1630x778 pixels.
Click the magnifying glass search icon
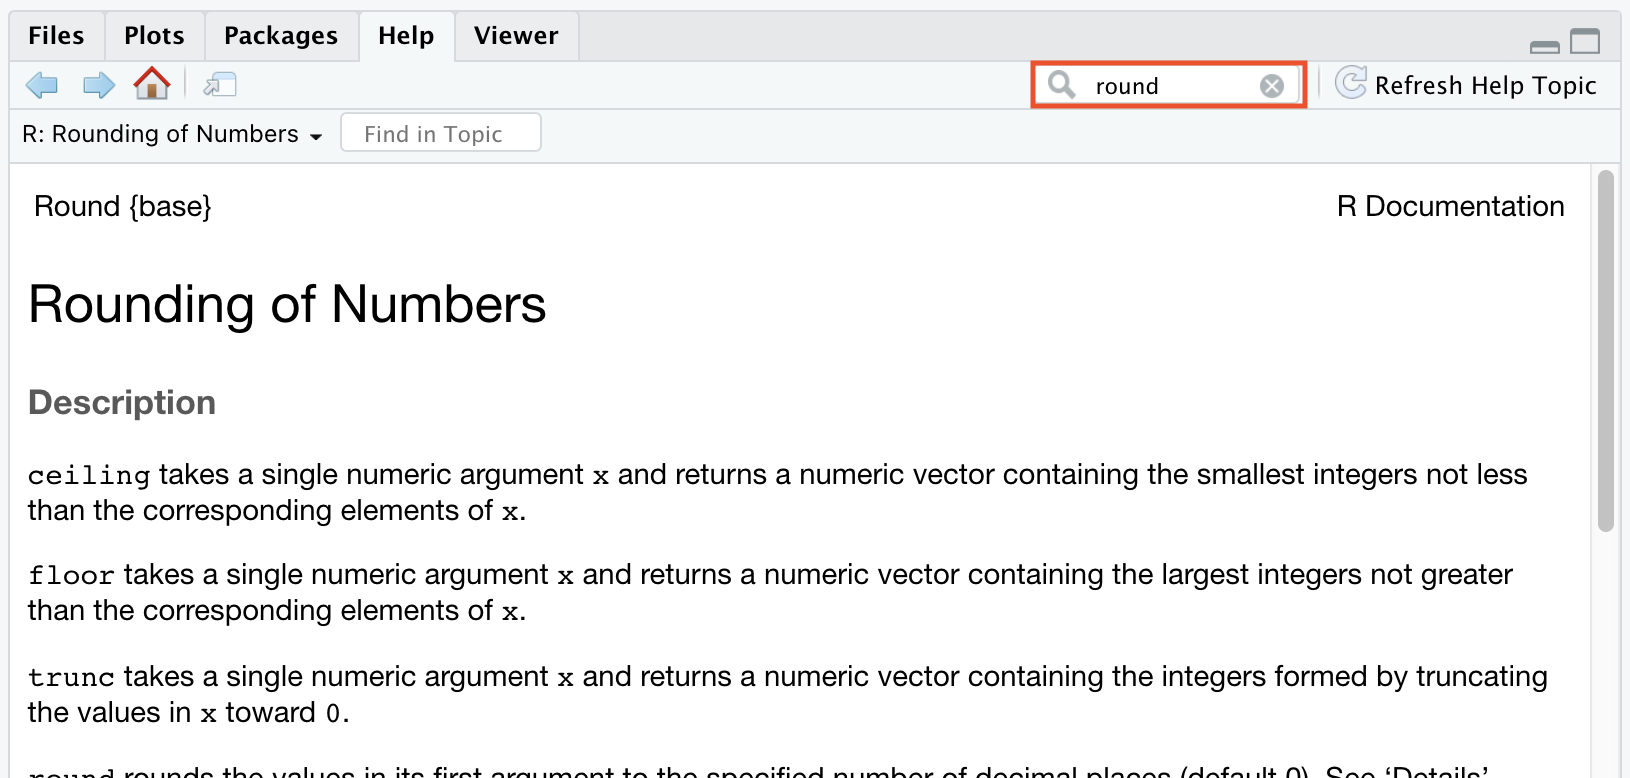tap(1061, 85)
